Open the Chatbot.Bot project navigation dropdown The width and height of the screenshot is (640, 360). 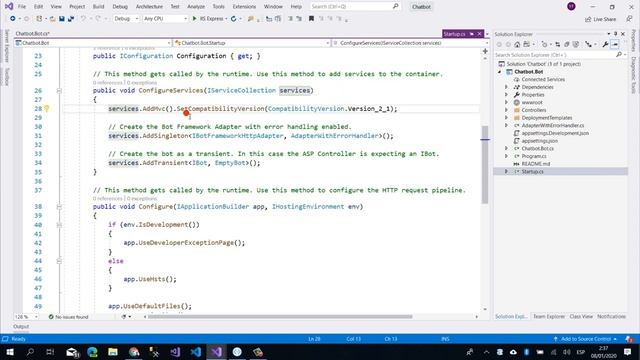click(93, 43)
